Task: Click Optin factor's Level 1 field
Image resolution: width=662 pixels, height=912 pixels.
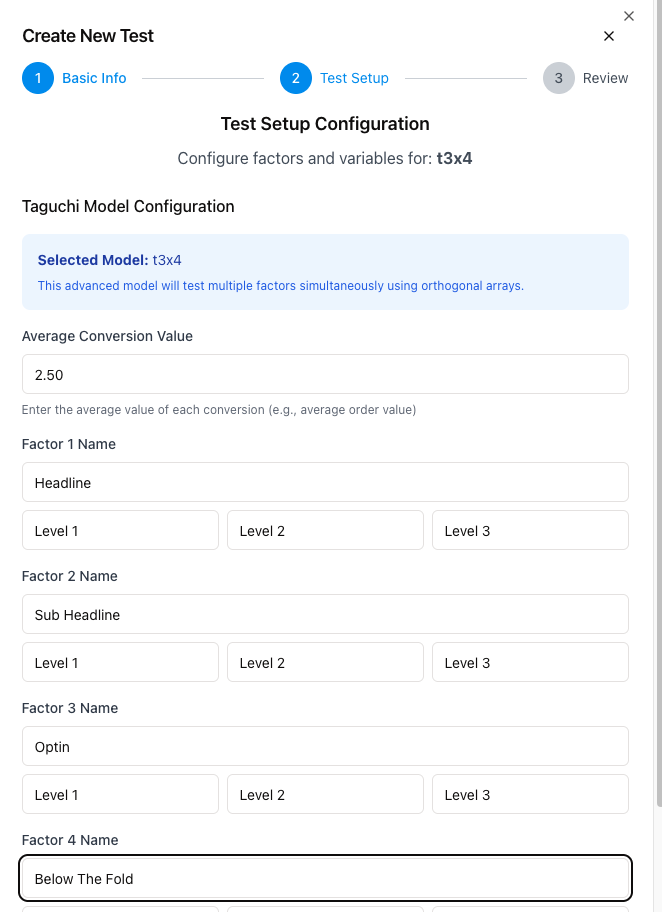Action: point(120,794)
